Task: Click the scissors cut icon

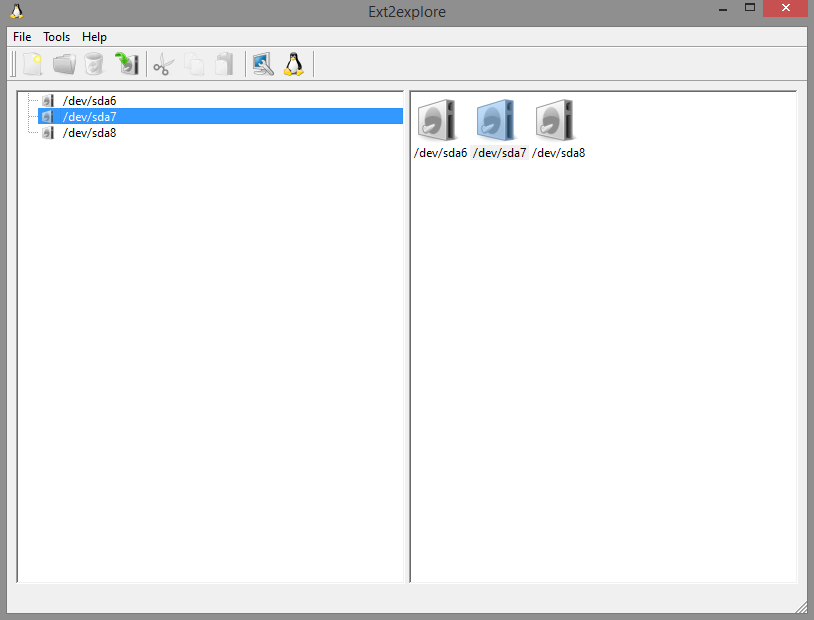Action: (x=164, y=64)
